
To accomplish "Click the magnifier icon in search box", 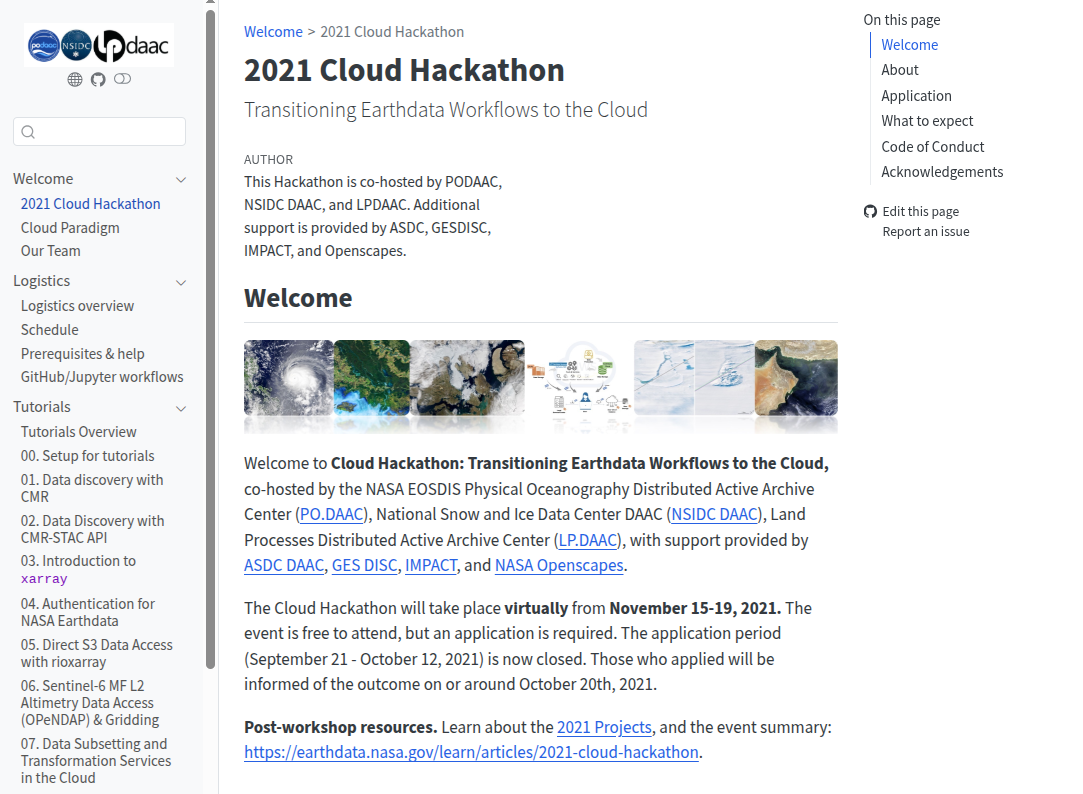I will tap(28, 132).
